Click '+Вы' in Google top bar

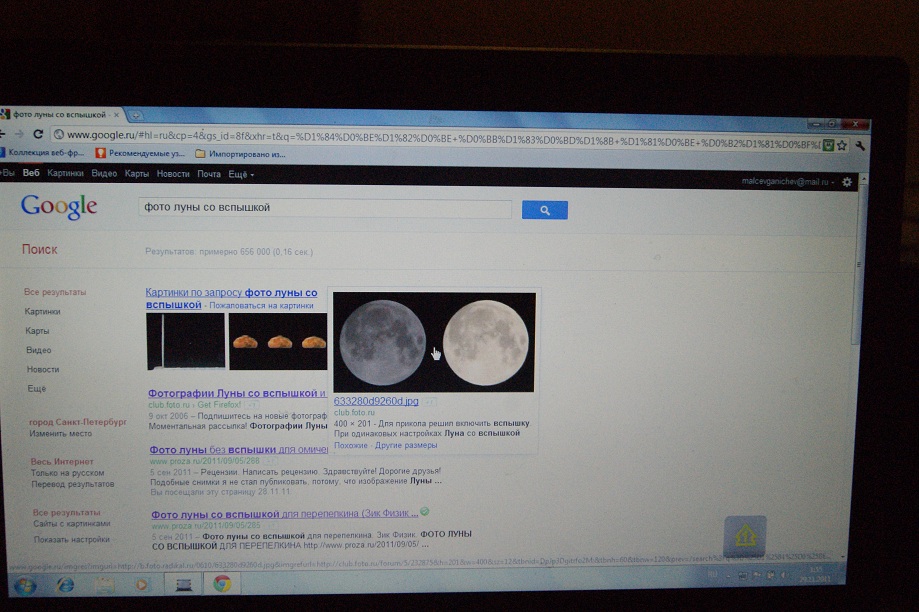(7, 173)
